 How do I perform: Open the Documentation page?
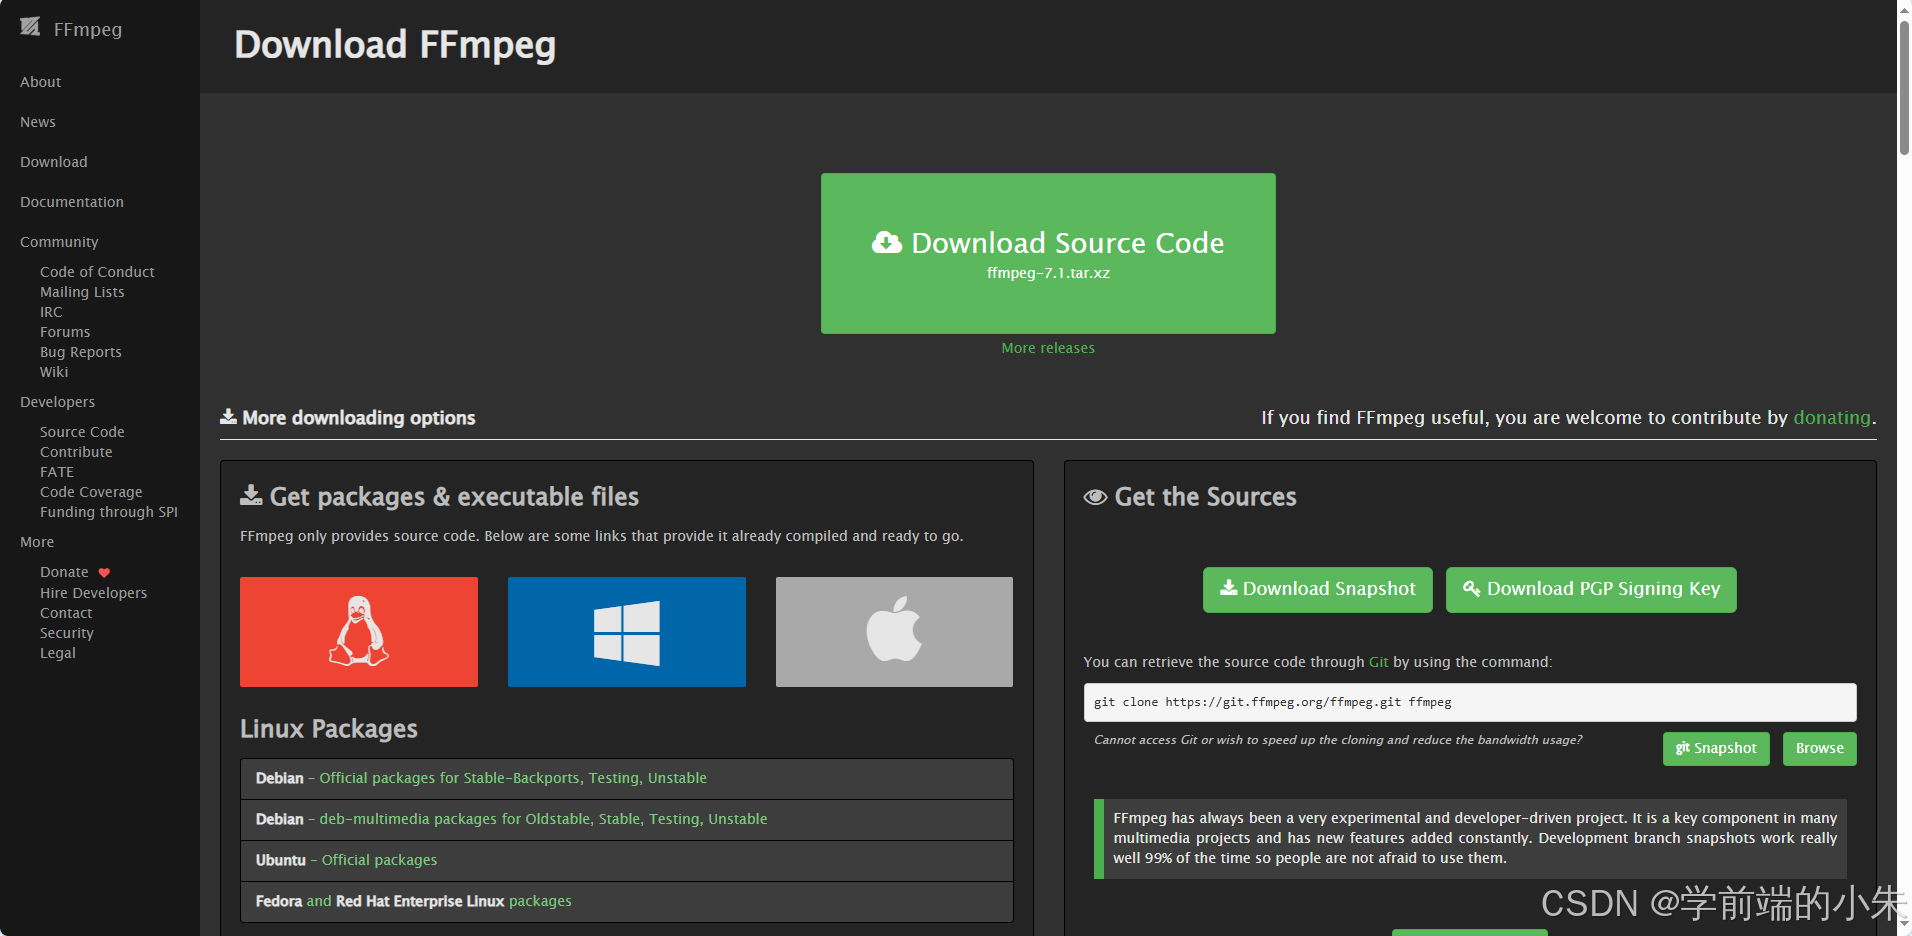click(x=72, y=202)
